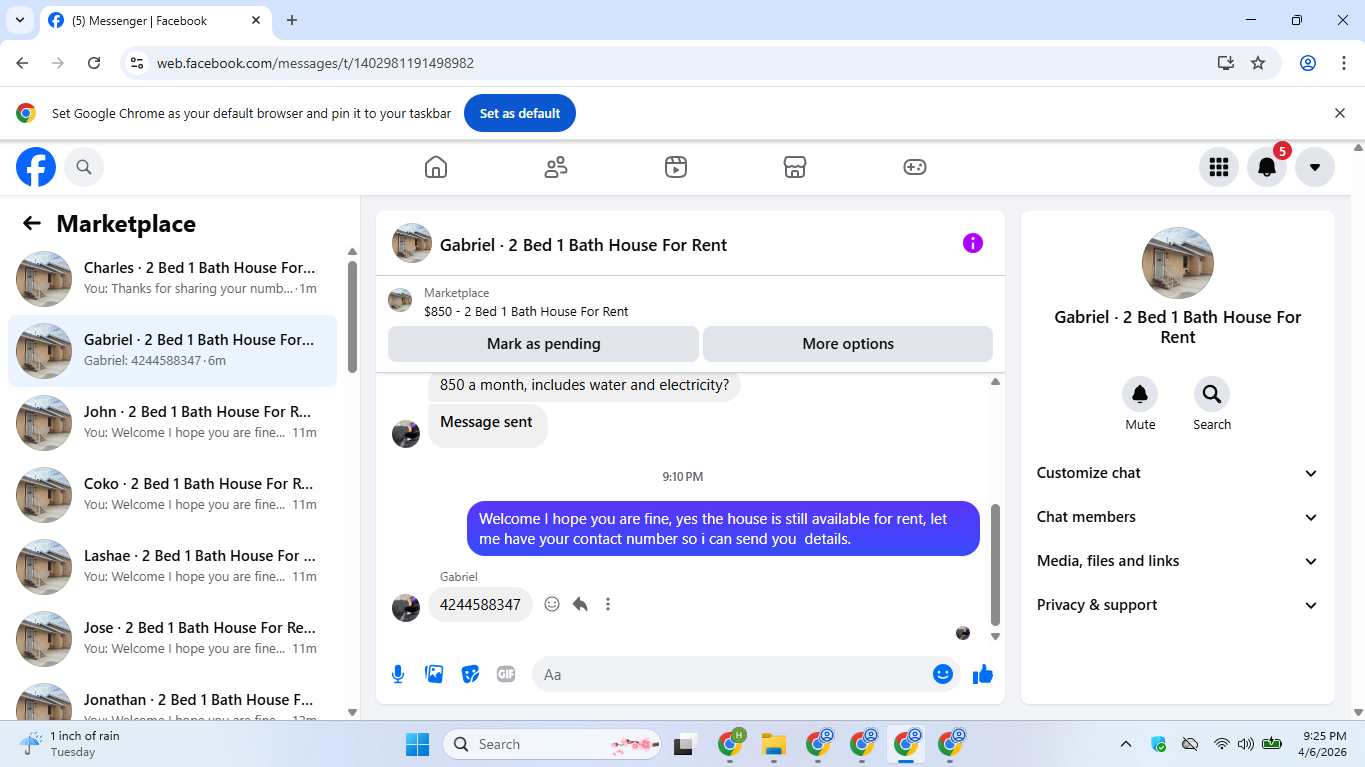The image size is (1365, 767).
Task: Open Lashae conversation
Action: [172, 566]
